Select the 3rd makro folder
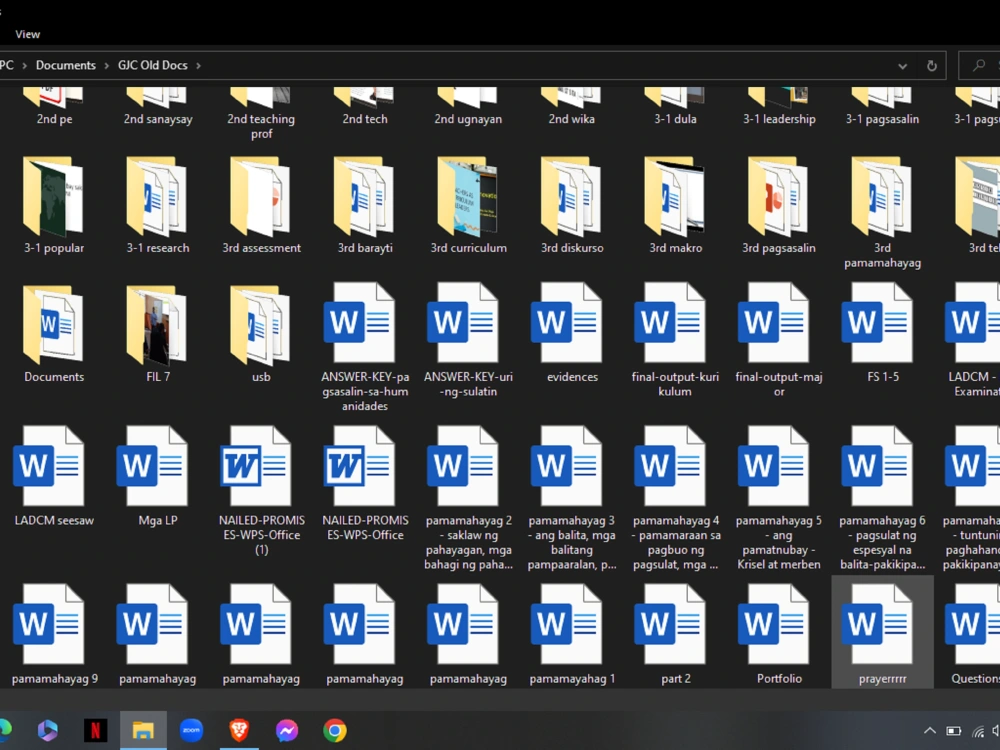The width and height of the screenshot is (1000, 750). pos(675,205)
